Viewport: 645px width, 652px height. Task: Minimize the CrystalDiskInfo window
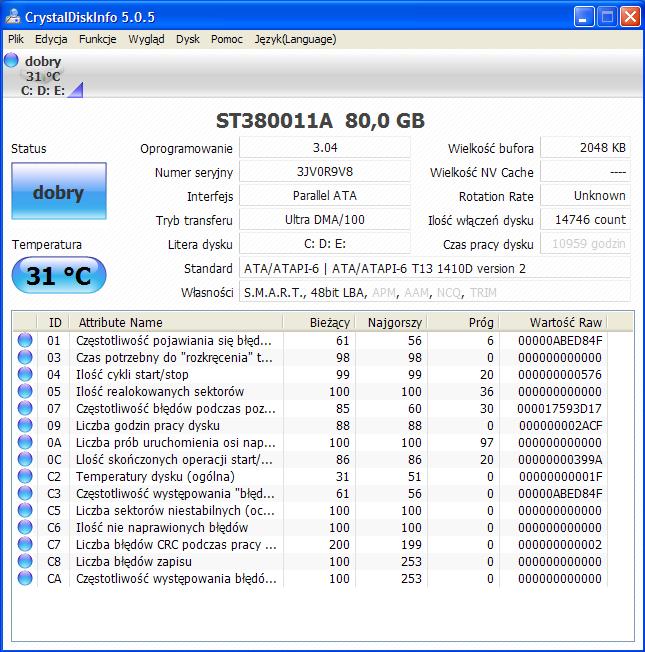click(583, 17)
